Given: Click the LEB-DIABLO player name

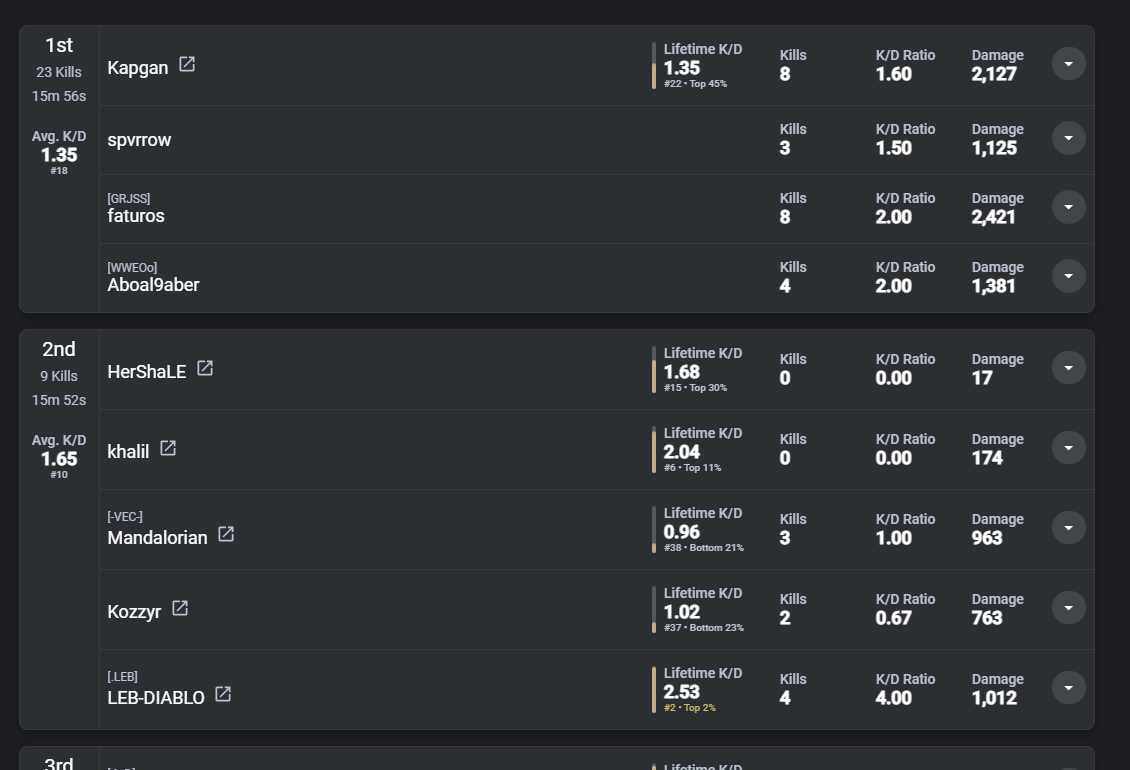Looking at the screenshot, I should tap(156, 698).
